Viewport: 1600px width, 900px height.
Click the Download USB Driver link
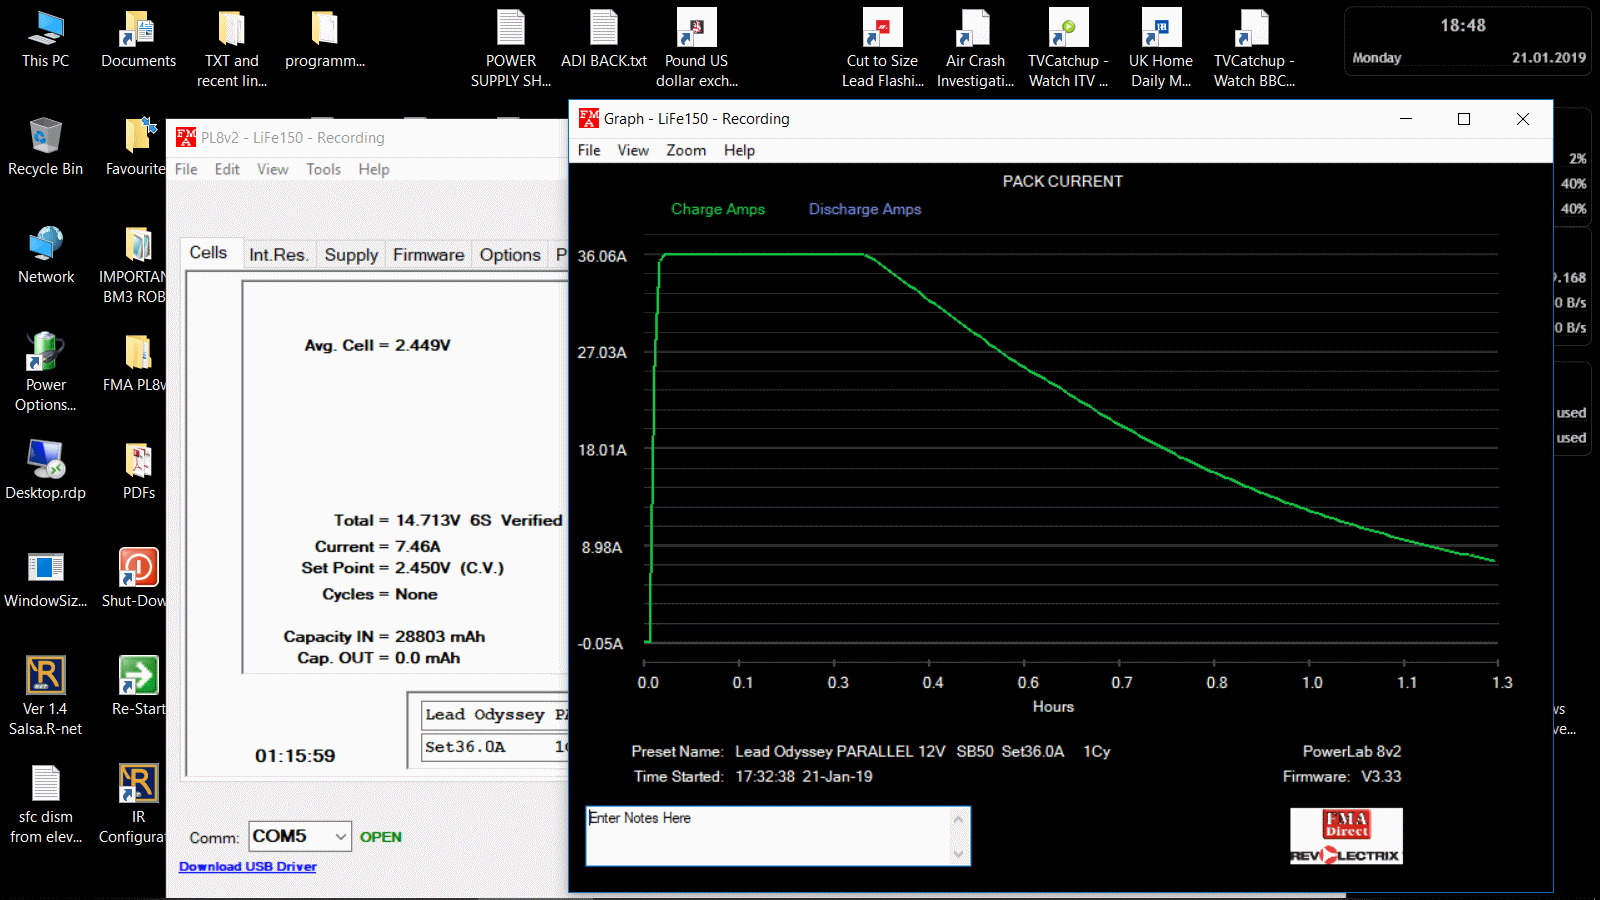click(x=247, y=867)
